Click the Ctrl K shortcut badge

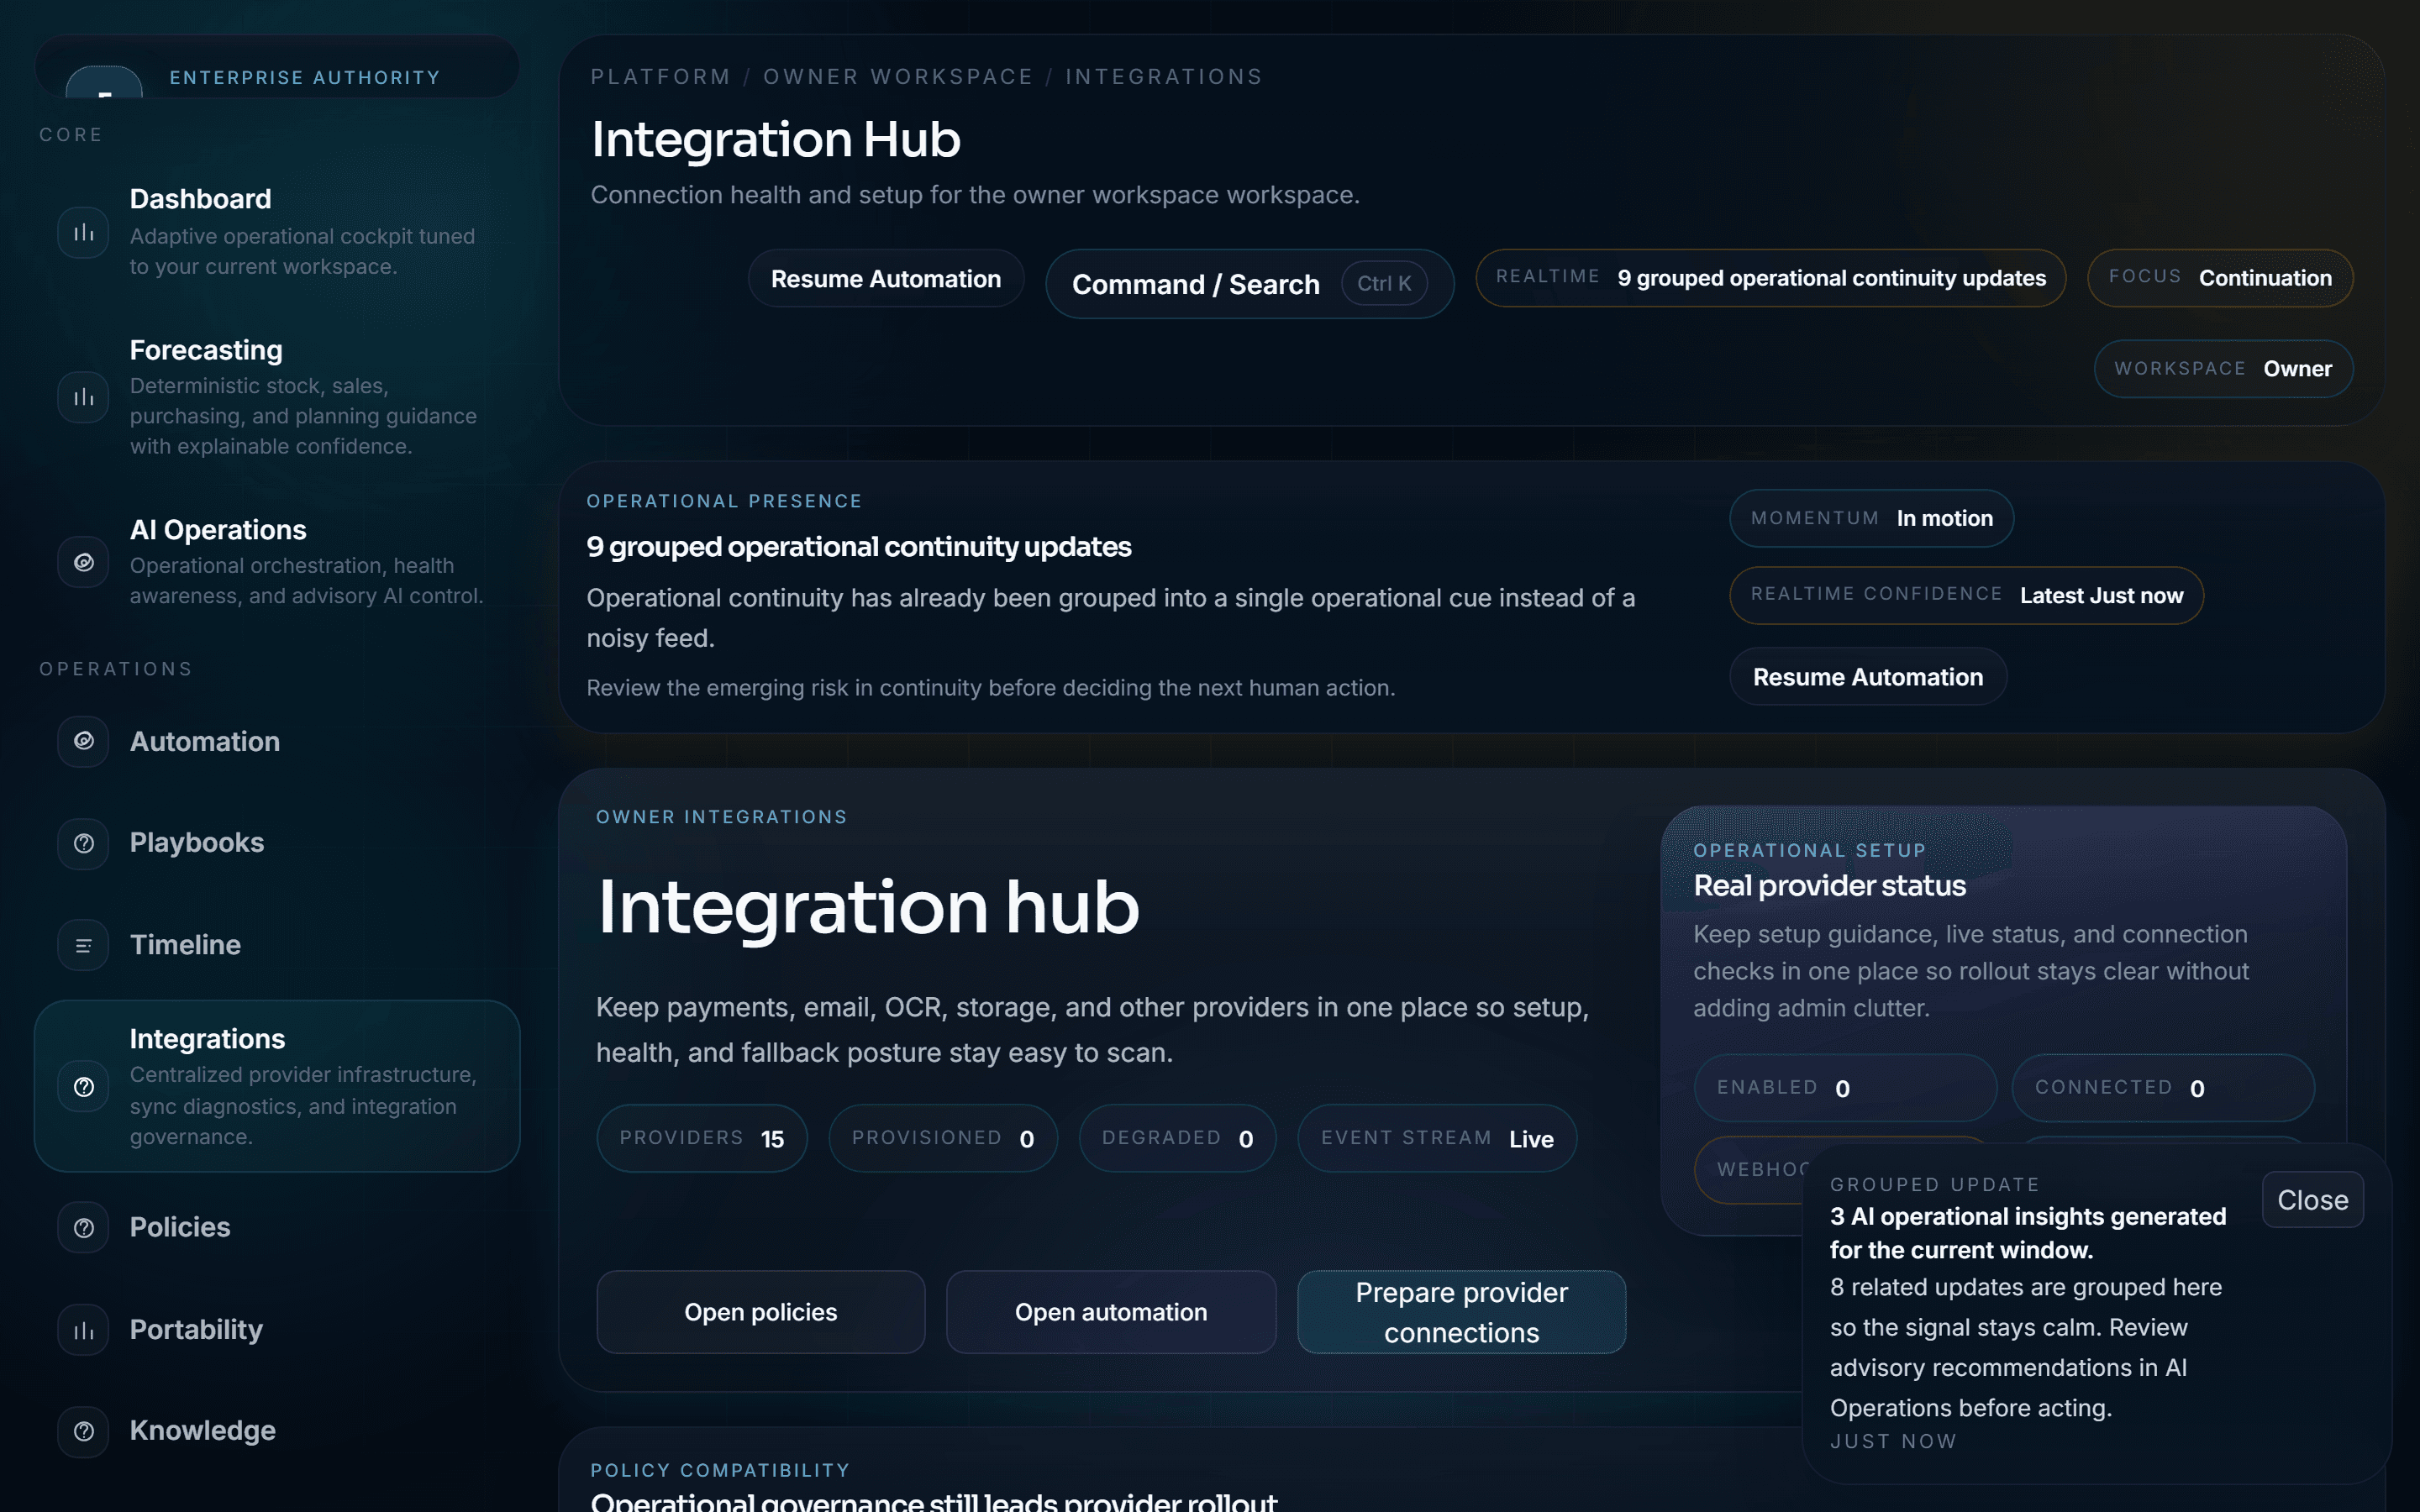pos(1384,284)
